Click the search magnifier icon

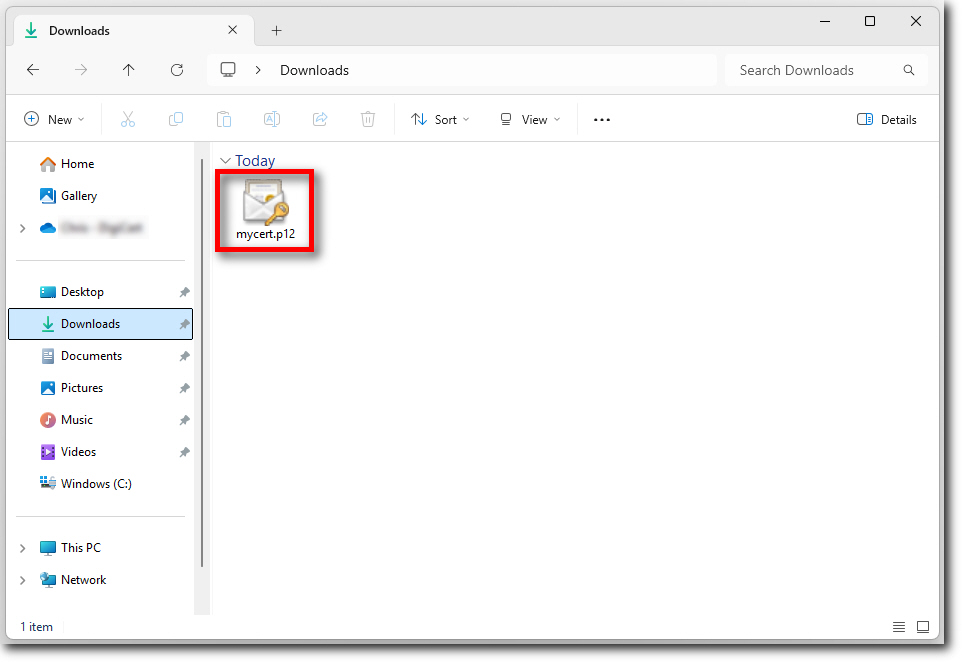(909, 70)
